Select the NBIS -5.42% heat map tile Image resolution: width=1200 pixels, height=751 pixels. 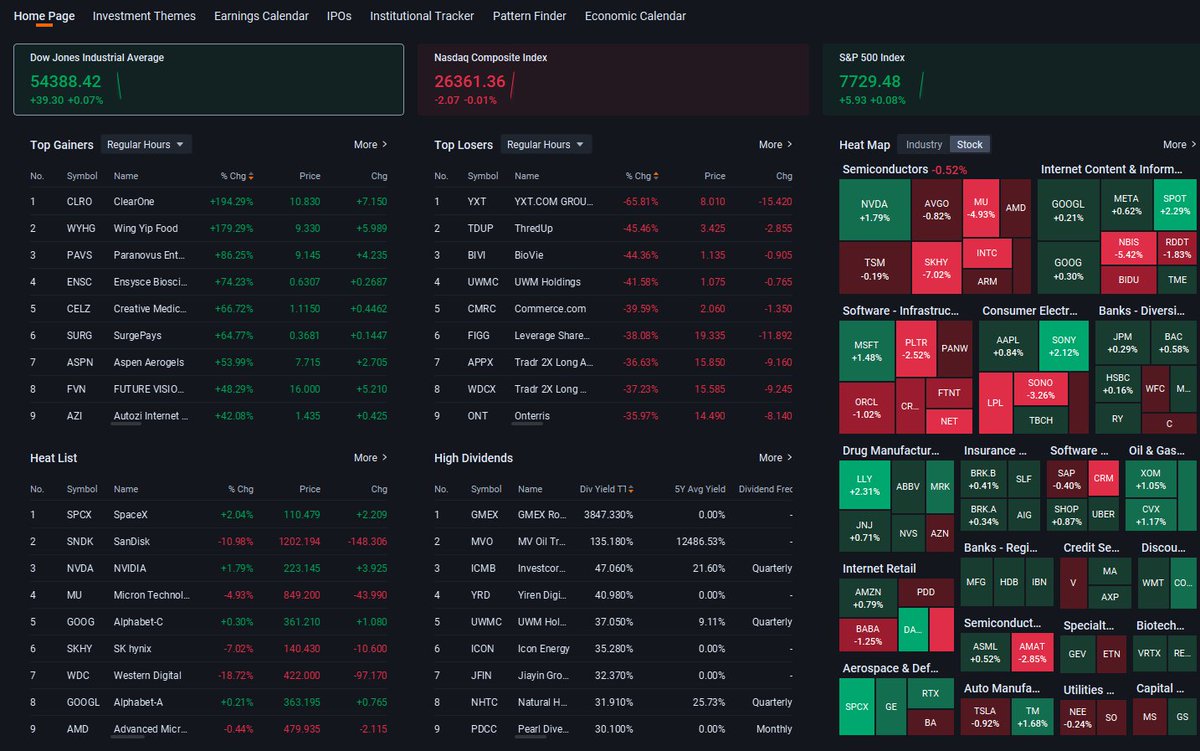(1127, 246)
